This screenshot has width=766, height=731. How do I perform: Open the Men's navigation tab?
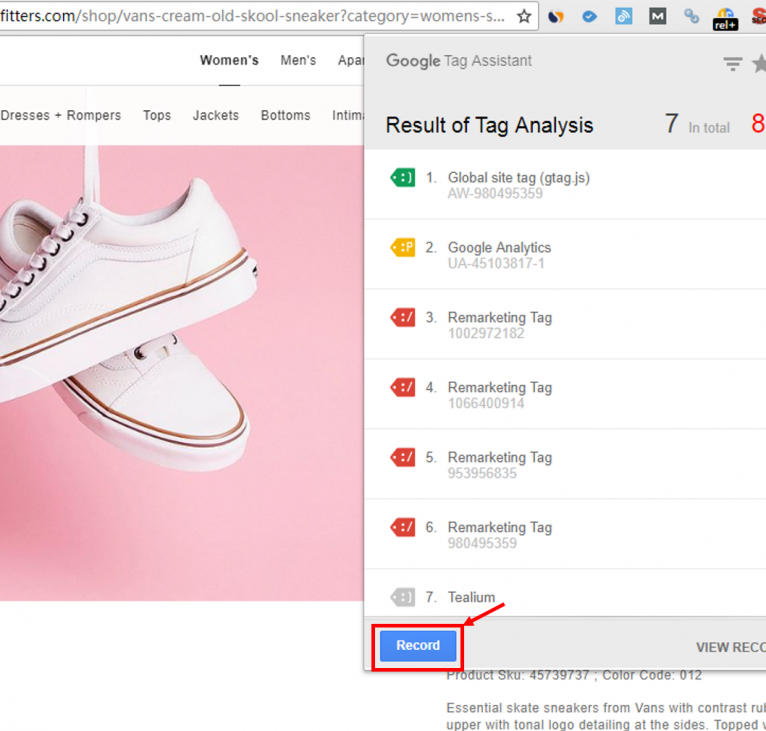298,60
